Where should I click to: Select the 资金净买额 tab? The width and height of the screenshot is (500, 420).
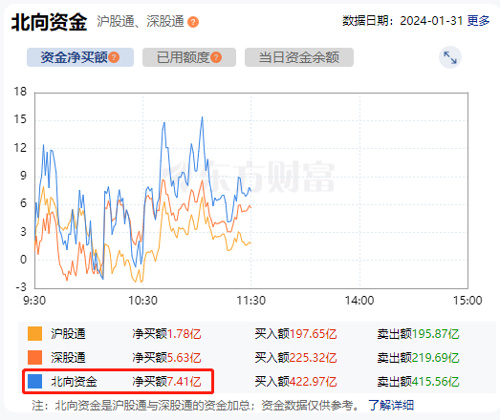pyautogui.click(x=80, y=57)
